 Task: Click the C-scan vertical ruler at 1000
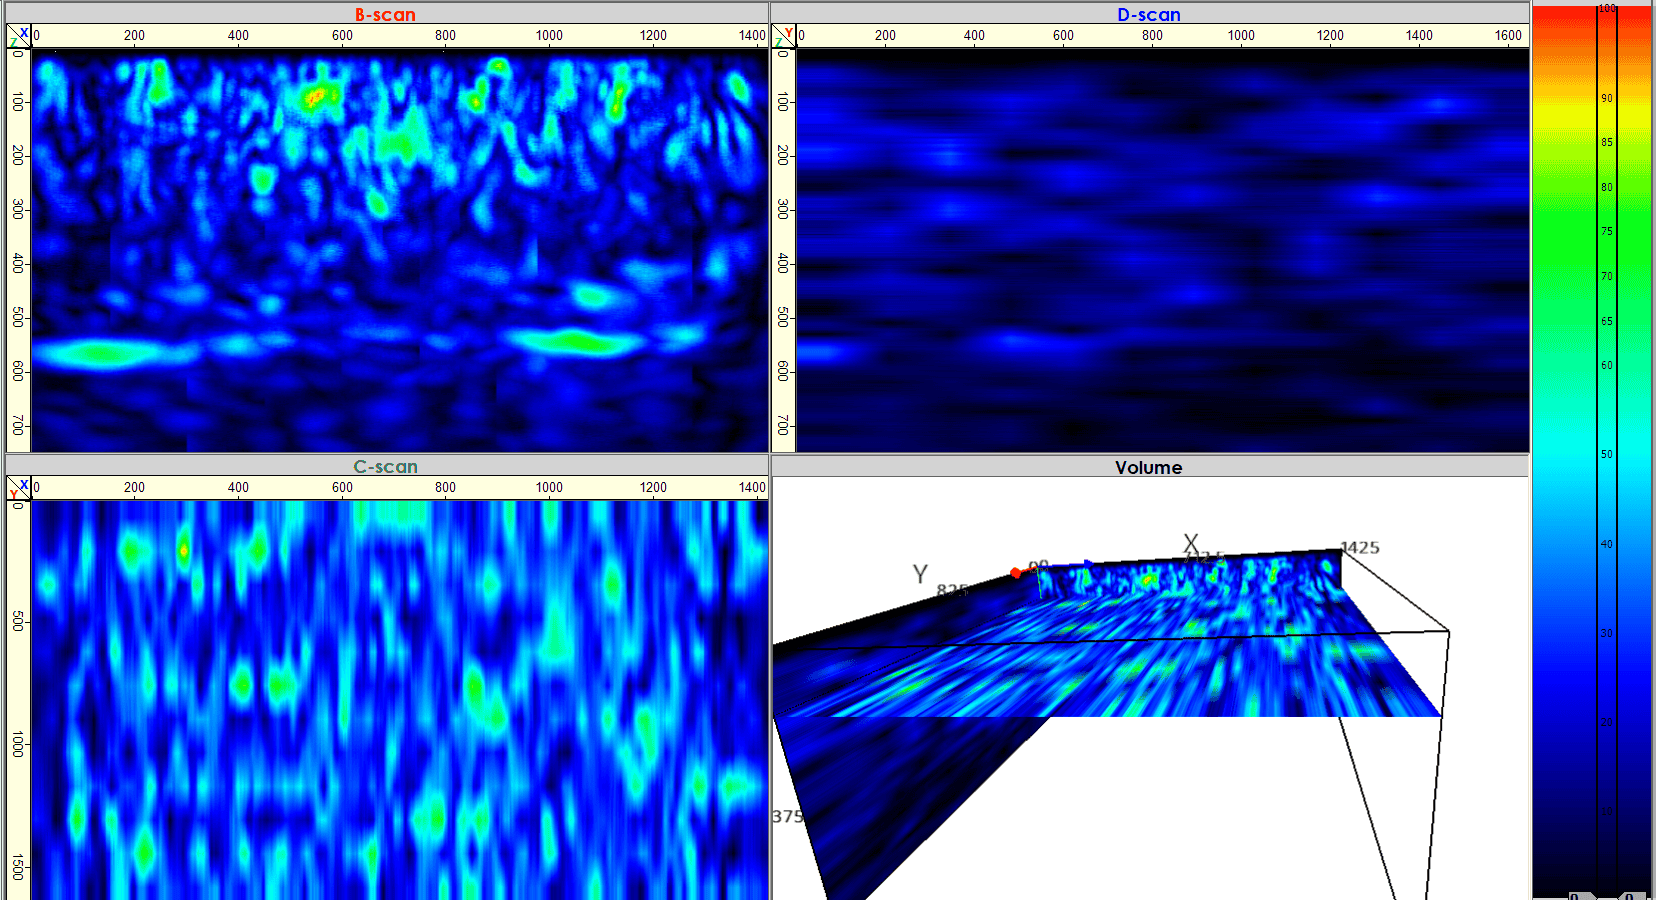[x=17, y=744]
